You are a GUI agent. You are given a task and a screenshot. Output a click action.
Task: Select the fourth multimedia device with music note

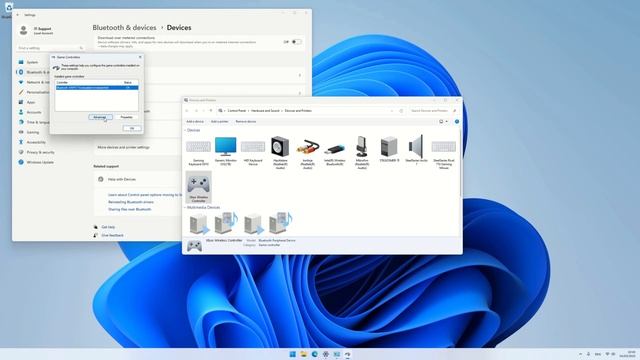pos(280,223)
